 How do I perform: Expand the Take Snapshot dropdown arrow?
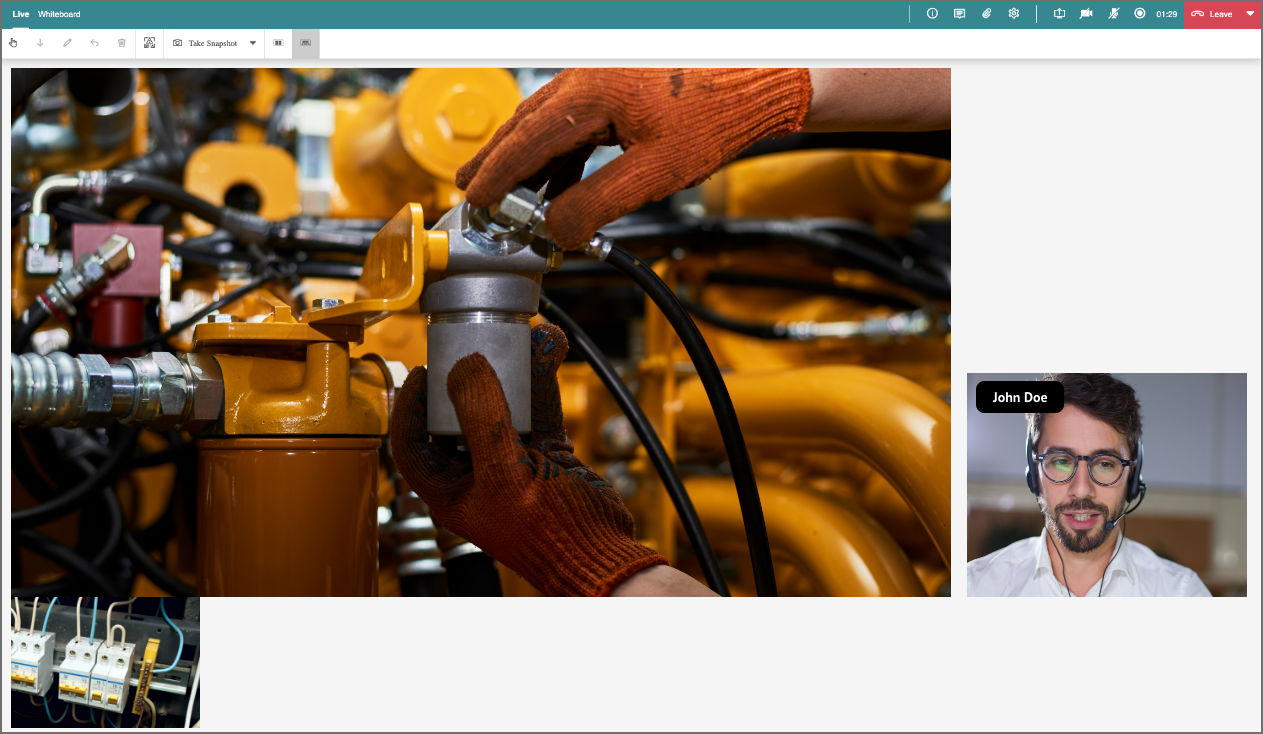point(253,43)
